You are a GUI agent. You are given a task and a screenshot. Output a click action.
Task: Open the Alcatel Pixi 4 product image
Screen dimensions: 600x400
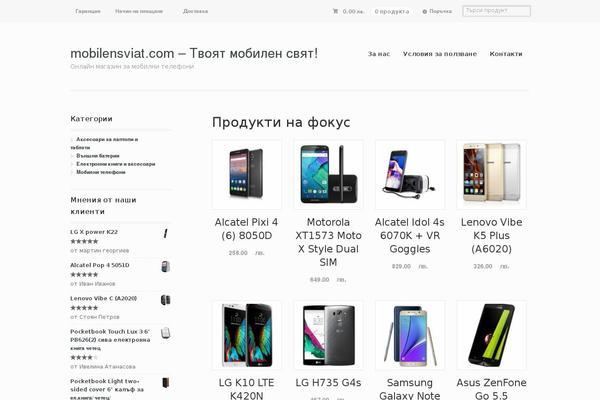[246, 175]
